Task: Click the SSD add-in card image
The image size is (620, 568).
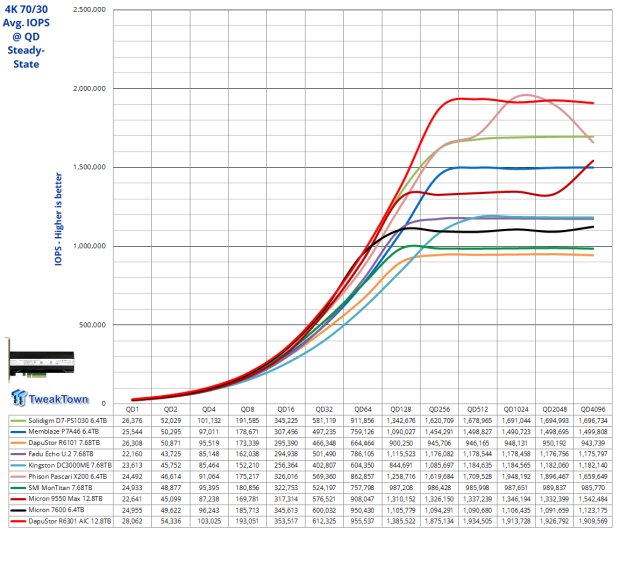Action: pyautogui.click(x=46, y=357)
